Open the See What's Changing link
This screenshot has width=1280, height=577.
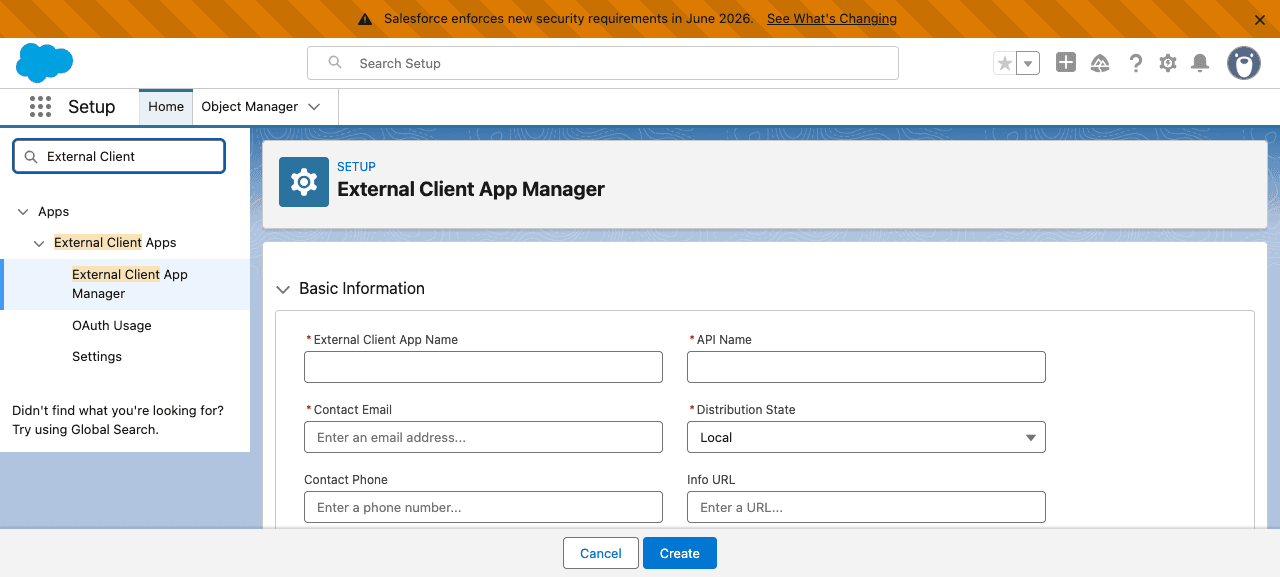[x=832, y=19]
